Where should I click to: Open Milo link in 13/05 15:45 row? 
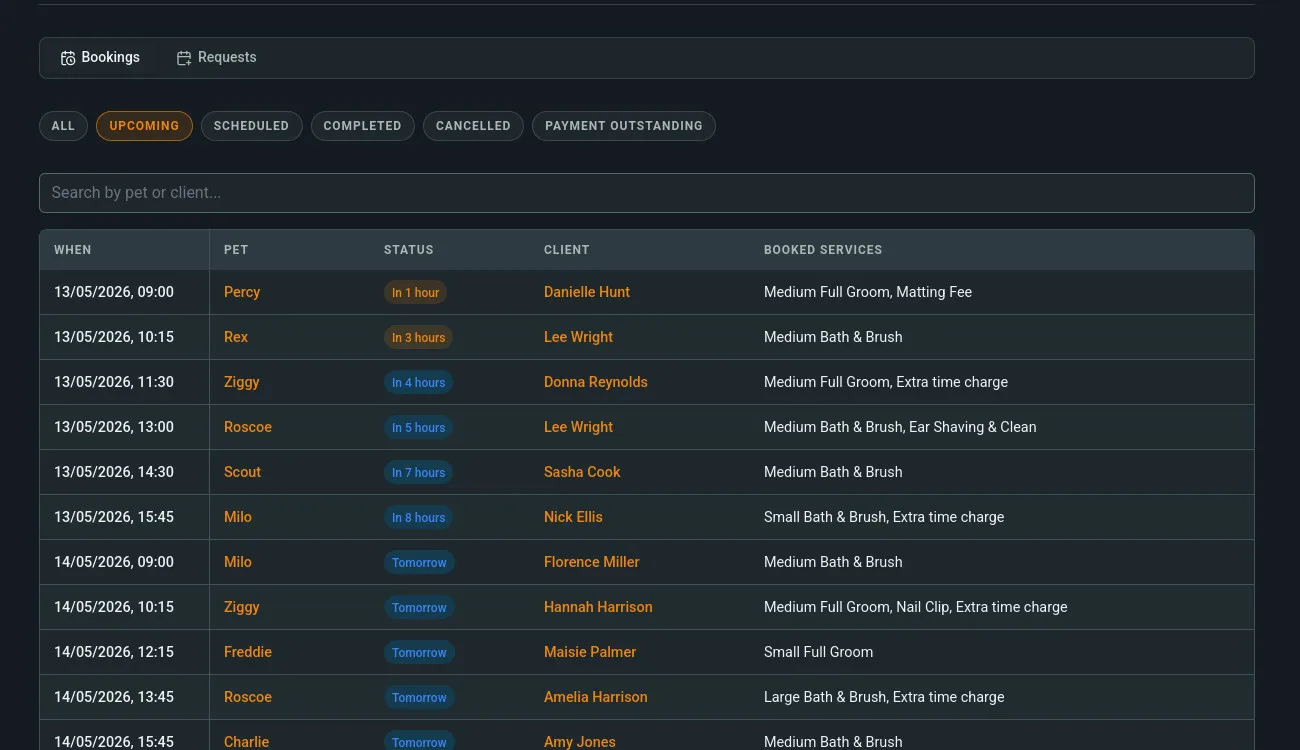click(238, 517)
